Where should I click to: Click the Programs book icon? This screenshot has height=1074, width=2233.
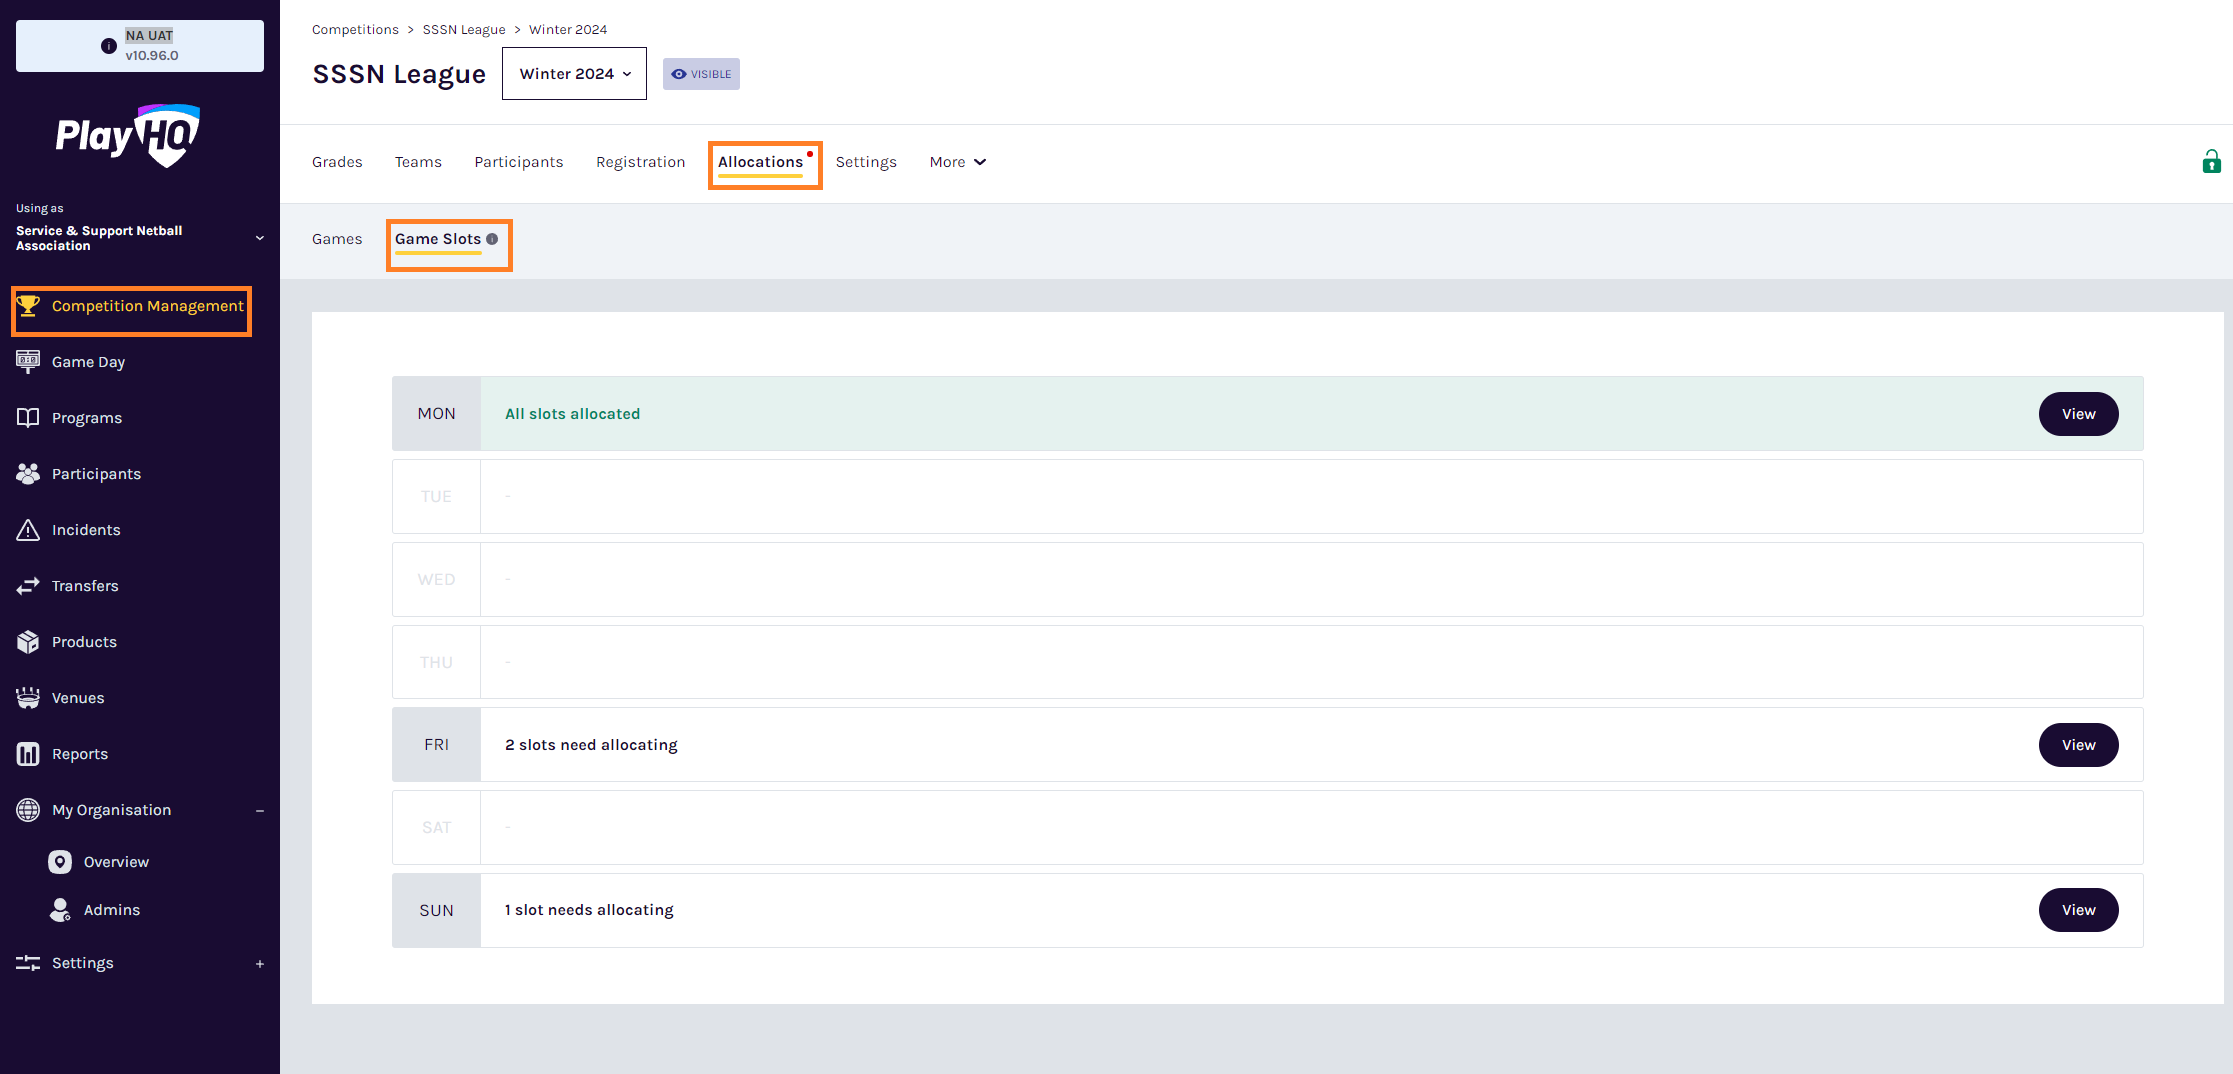click(x=28, y=418)
